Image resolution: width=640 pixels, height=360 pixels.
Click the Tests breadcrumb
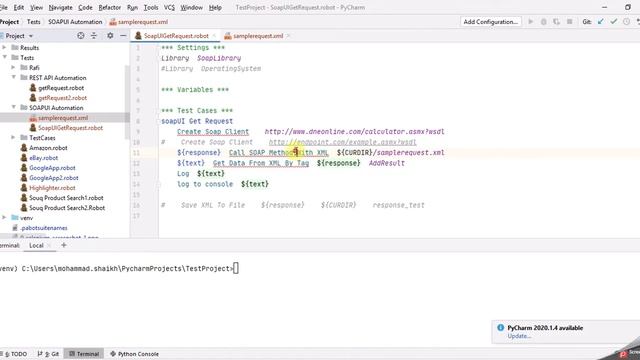tap(33, 22)
